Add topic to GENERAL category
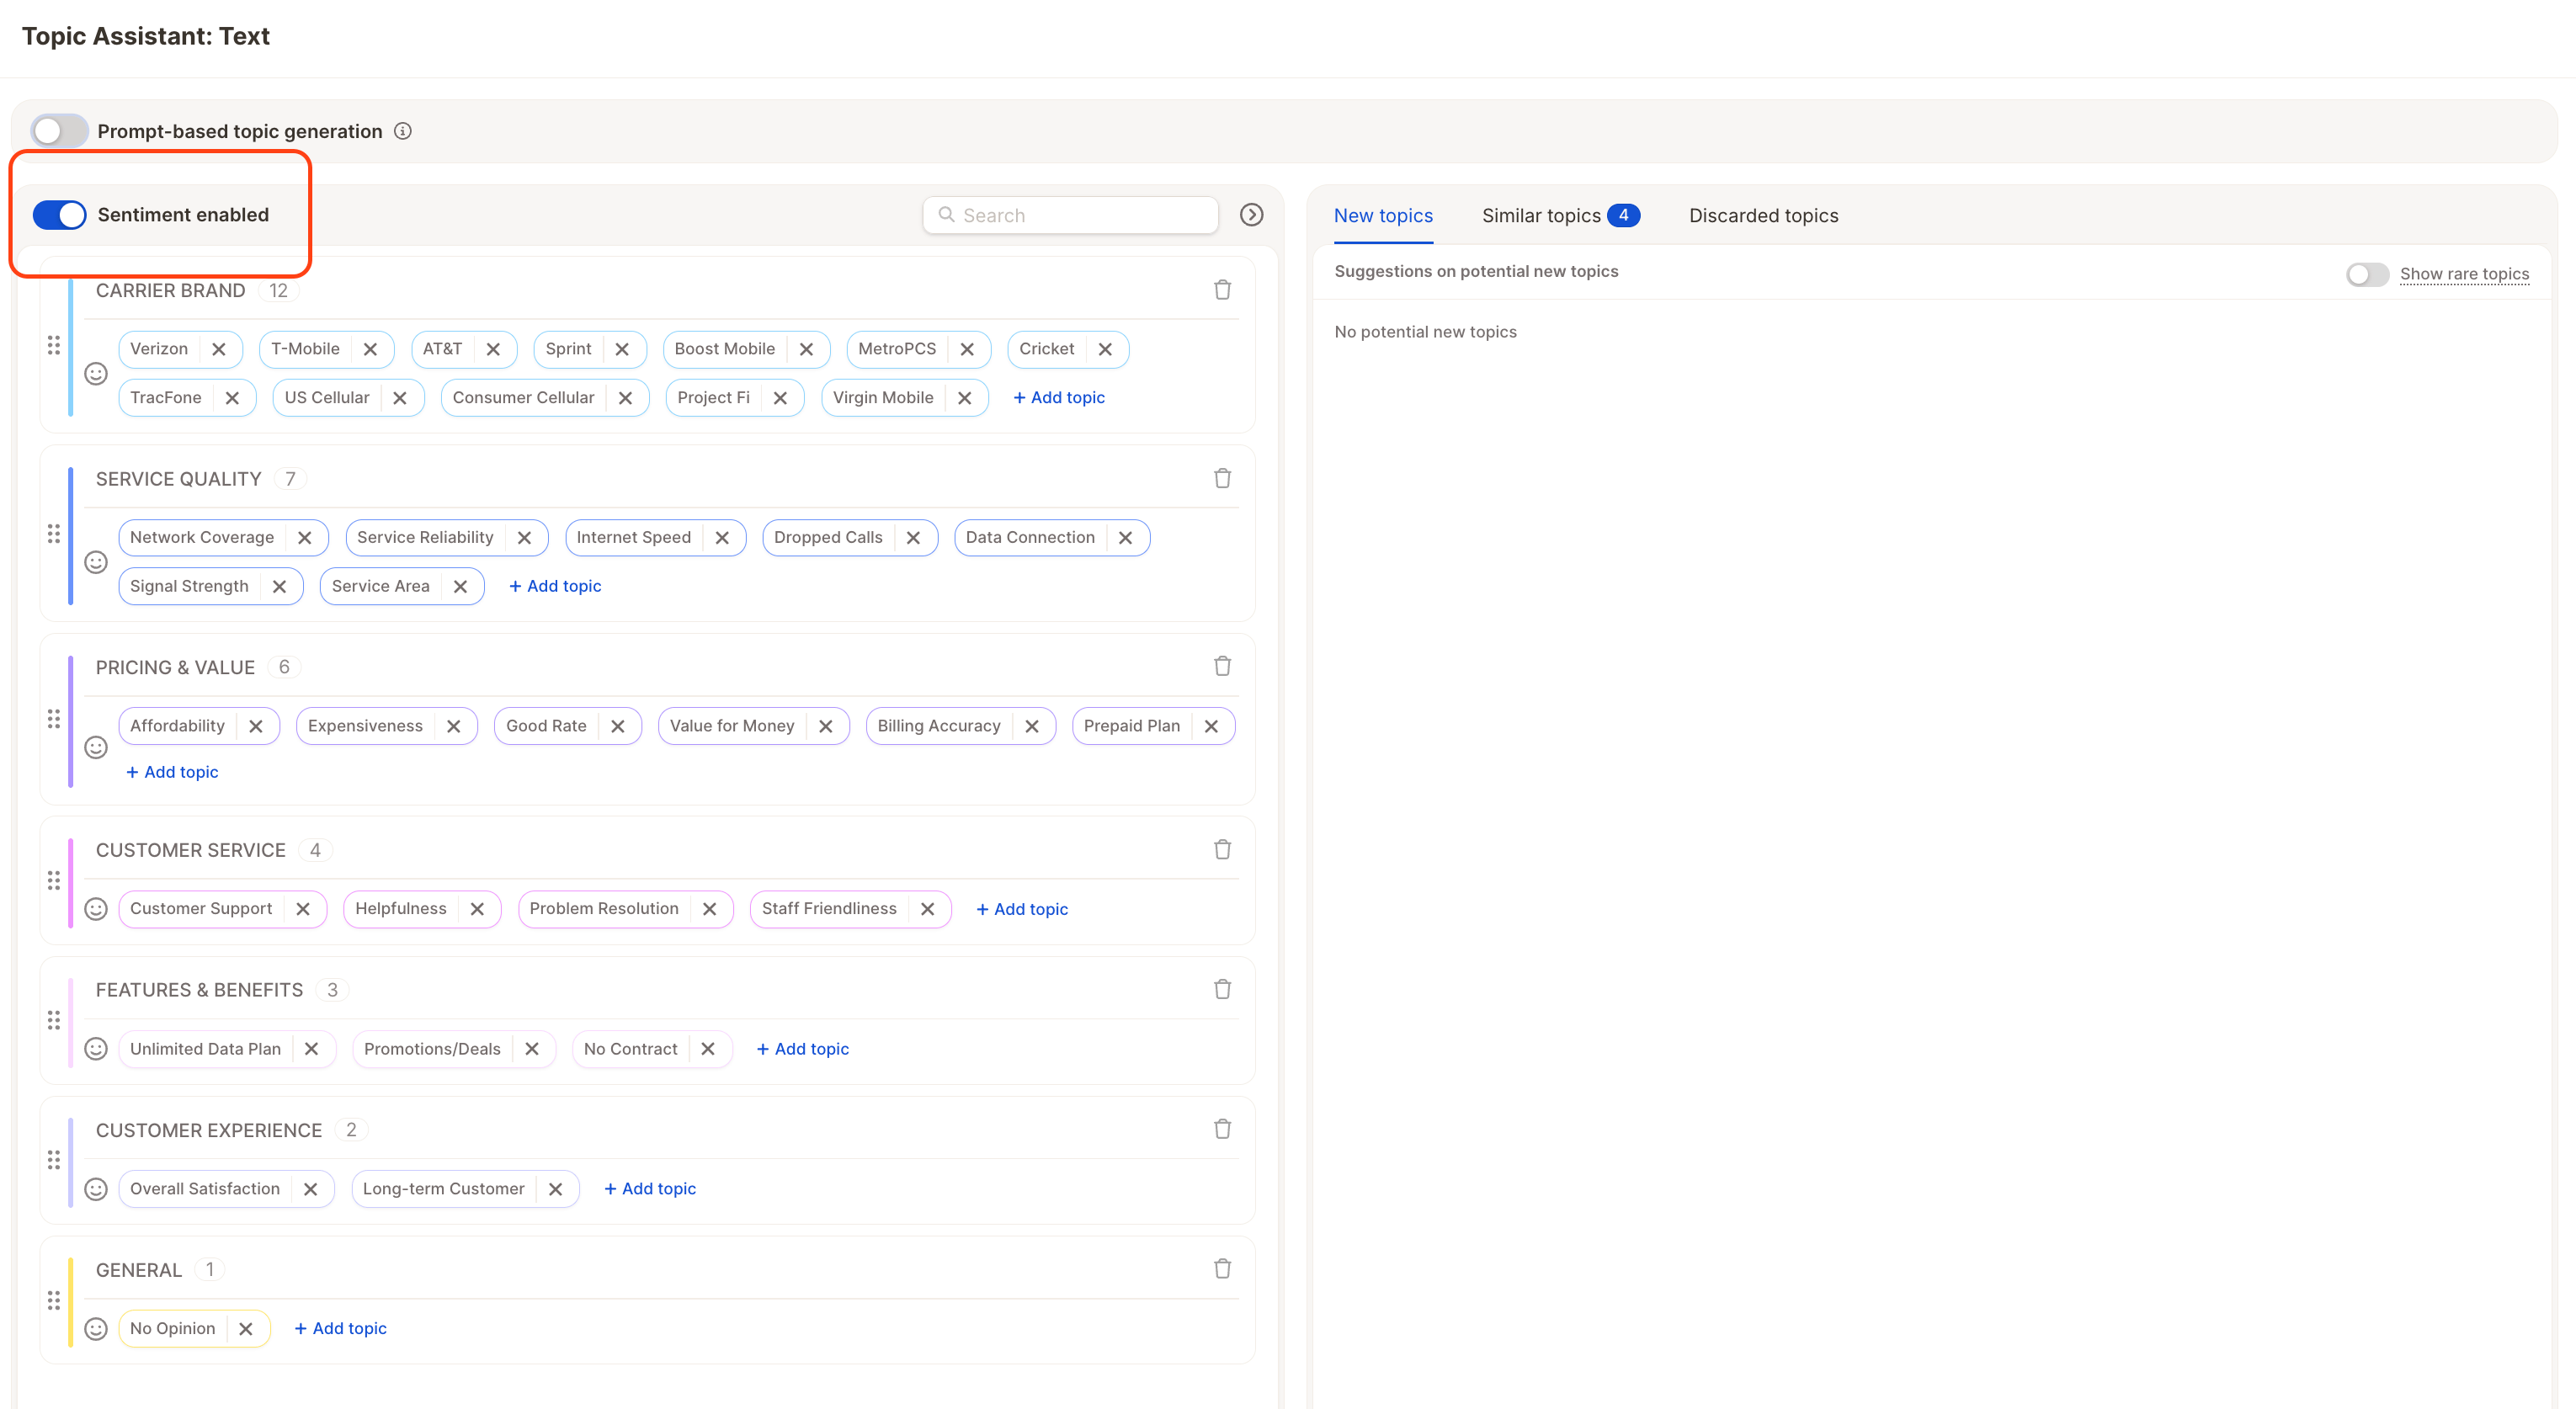The height and width of the screenshot is (1409, 2576). tap(340, 1328)
